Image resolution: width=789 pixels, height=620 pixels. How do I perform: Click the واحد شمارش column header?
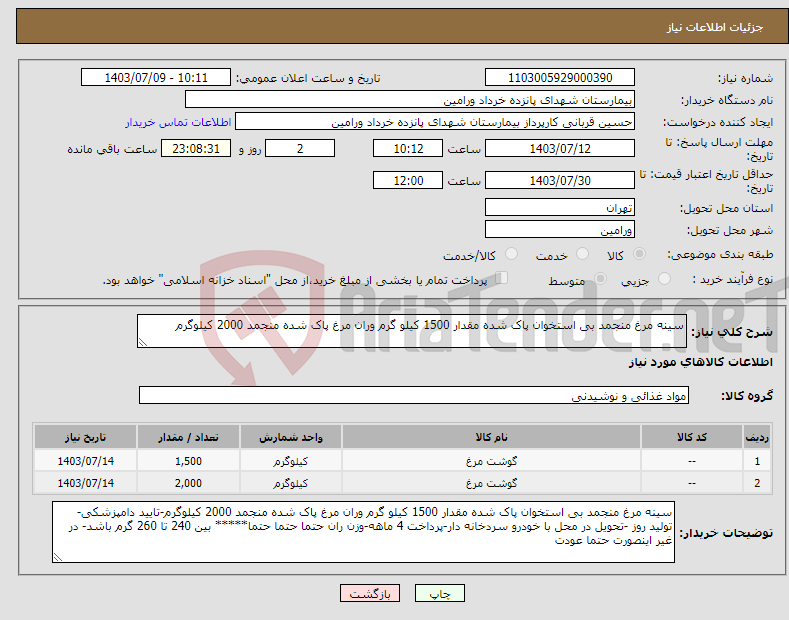291,437
